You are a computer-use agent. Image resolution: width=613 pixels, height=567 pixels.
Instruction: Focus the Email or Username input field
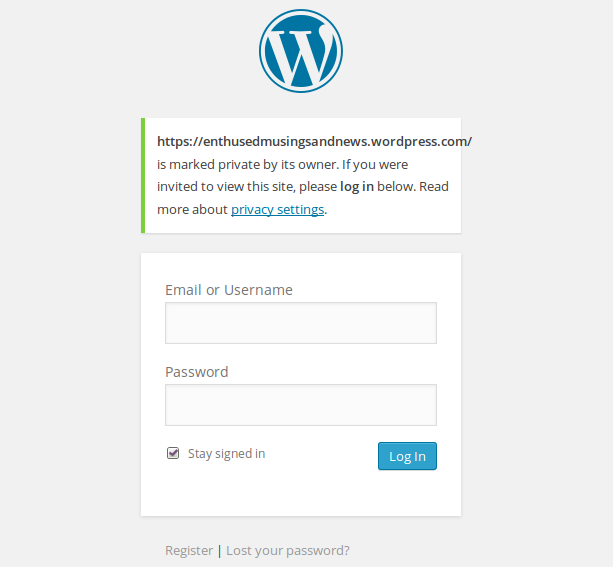(x=300, y=323)
